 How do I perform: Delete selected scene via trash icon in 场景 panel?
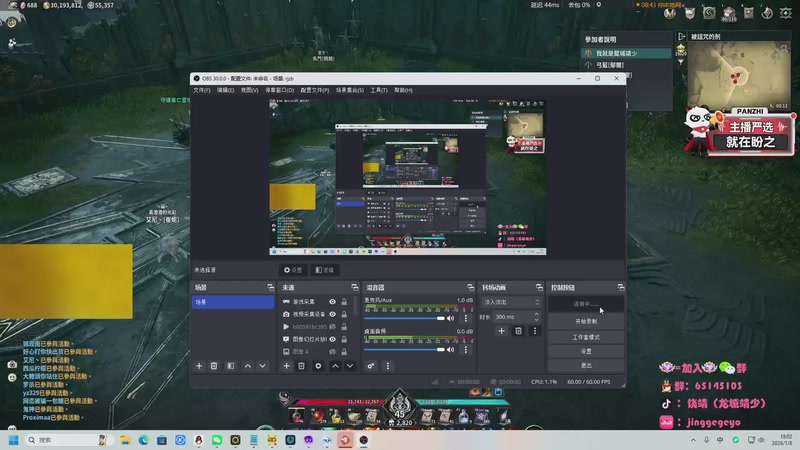coord(214,366)
